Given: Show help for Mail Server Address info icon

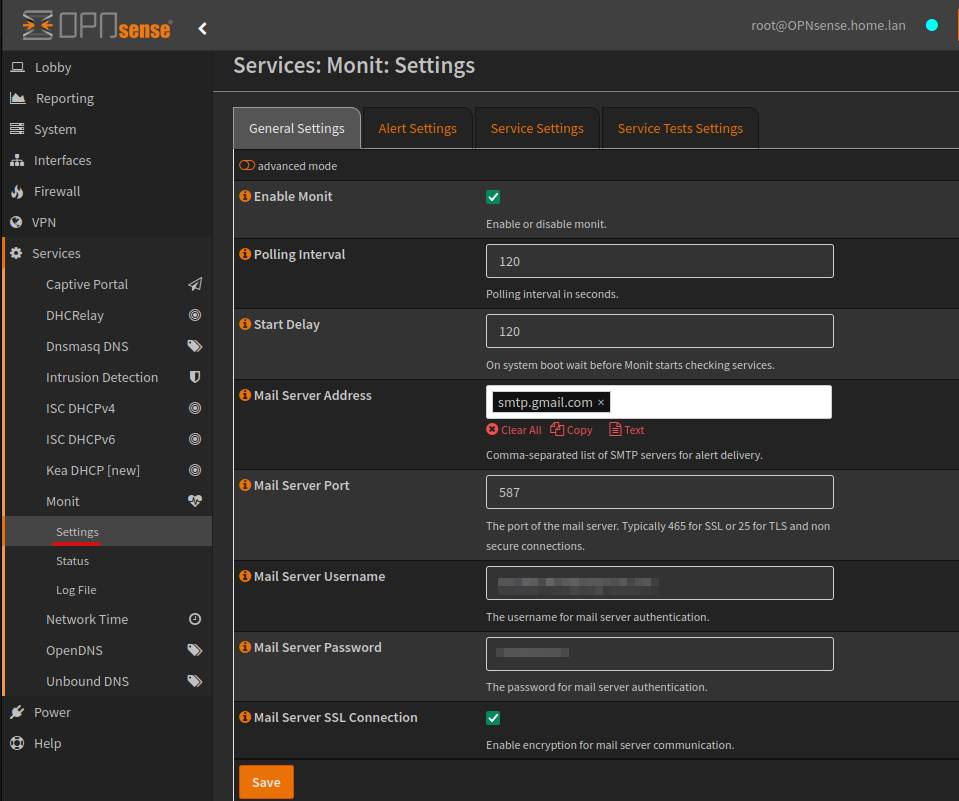Looking at the screenshot, I should 245,396.
